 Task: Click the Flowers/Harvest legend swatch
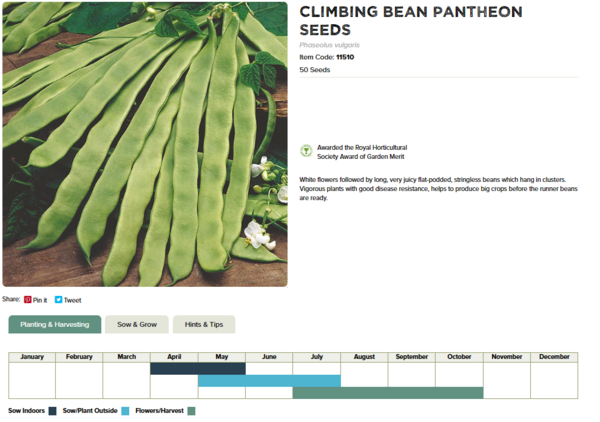(x=191, y=410)
